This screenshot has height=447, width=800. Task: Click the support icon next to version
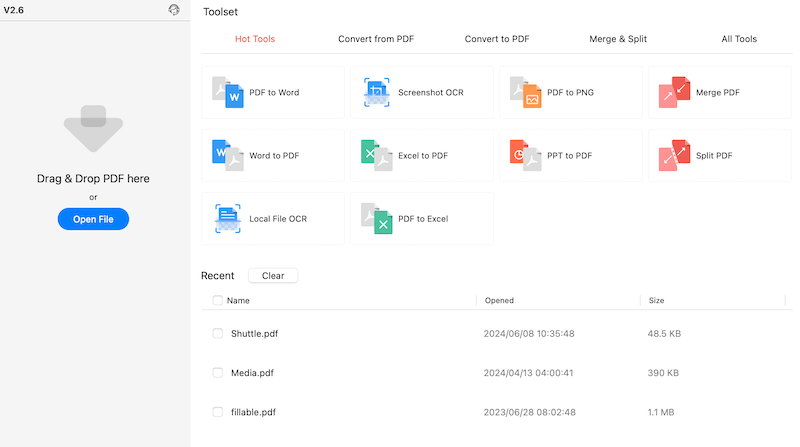pos(175,10)
